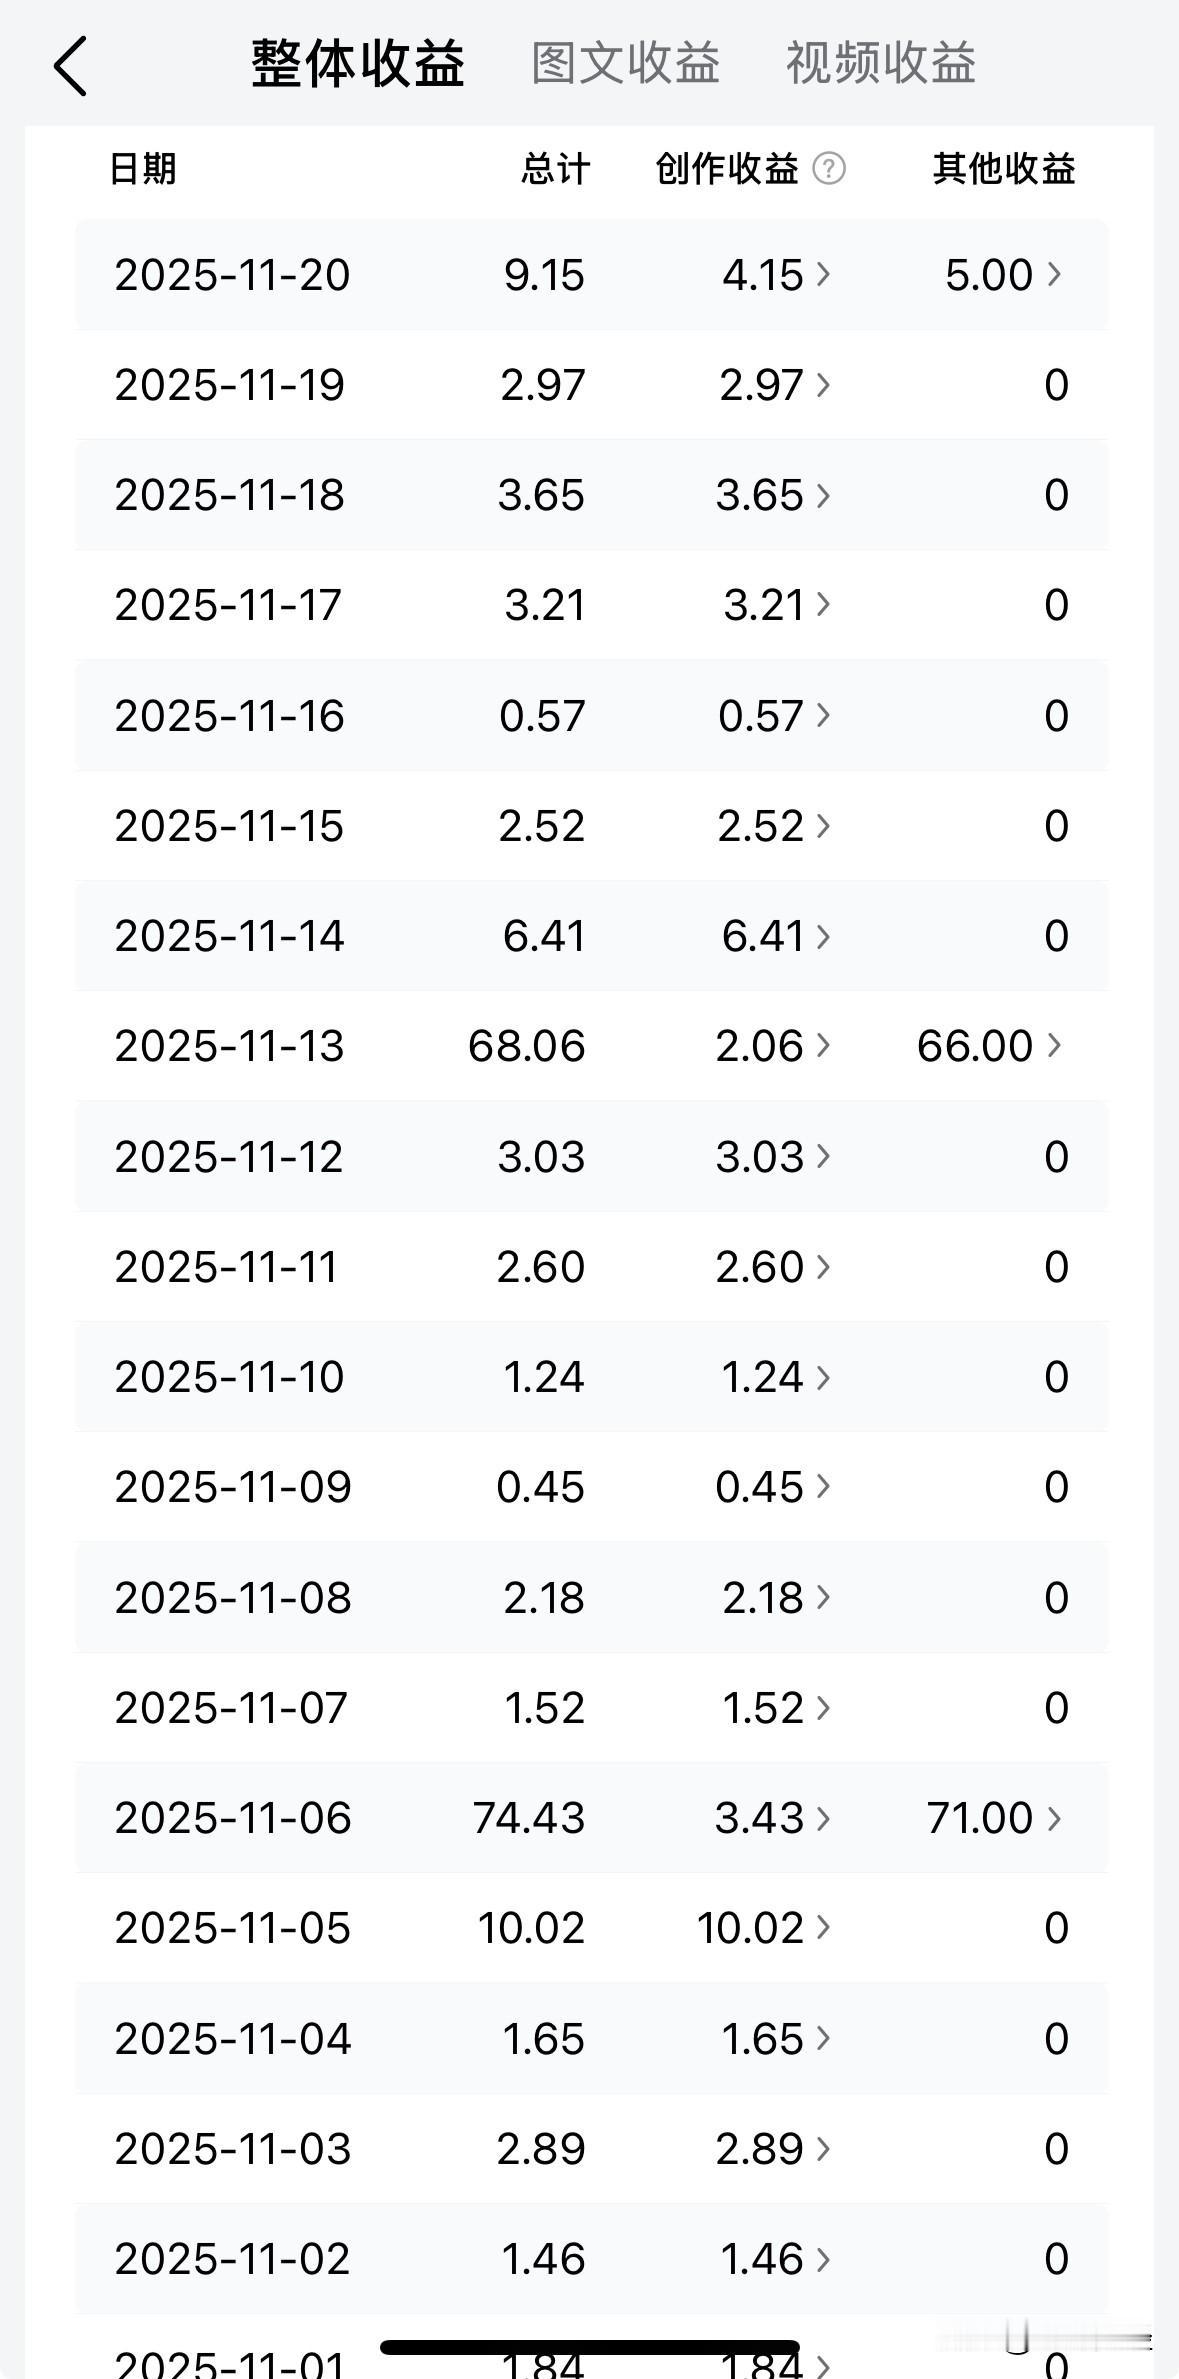Viewport: 1179px width, 2379px height.
Task: Tap chevron beside 0.57 on 2025-11-16
Action: click(x=823, y=715)
